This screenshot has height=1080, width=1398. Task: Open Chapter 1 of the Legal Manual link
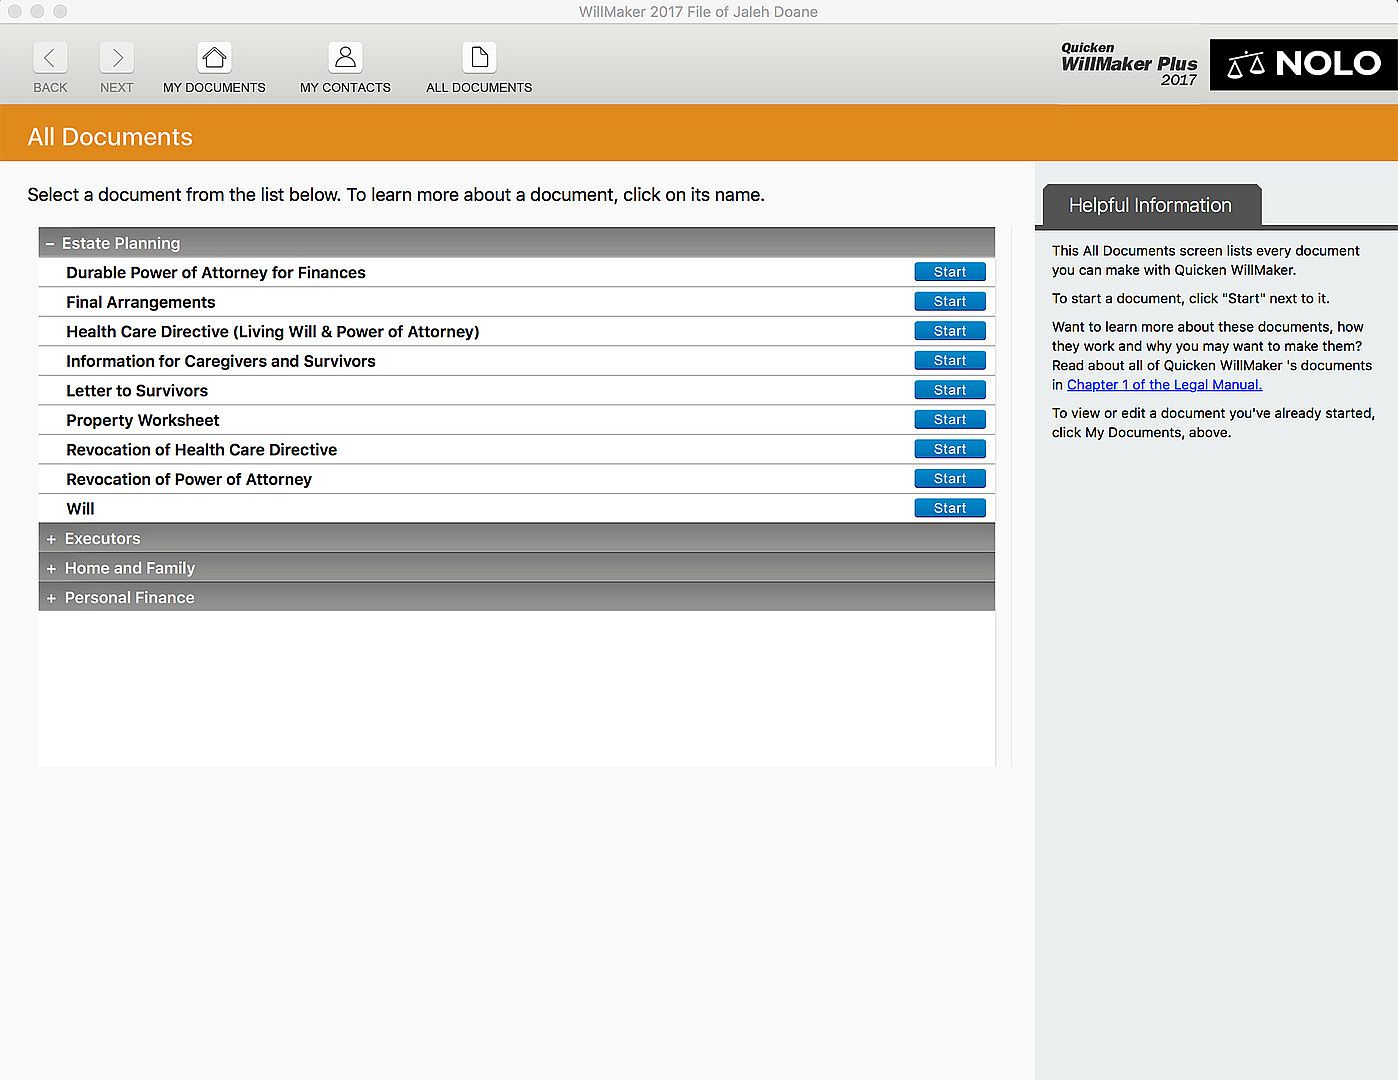click(x=1164, y=385)
